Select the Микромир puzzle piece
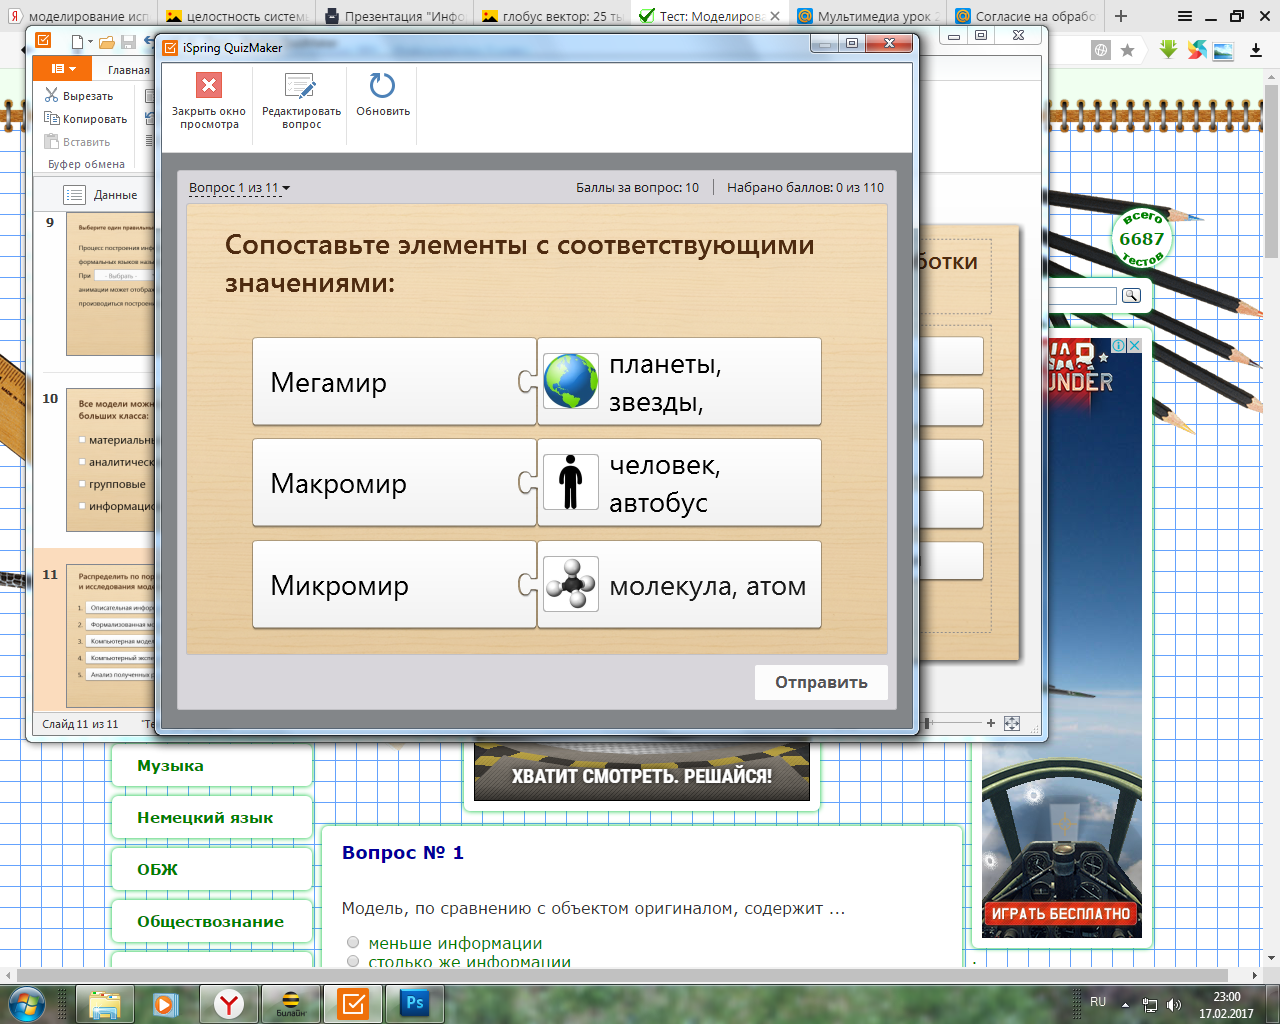 [394, 585]
